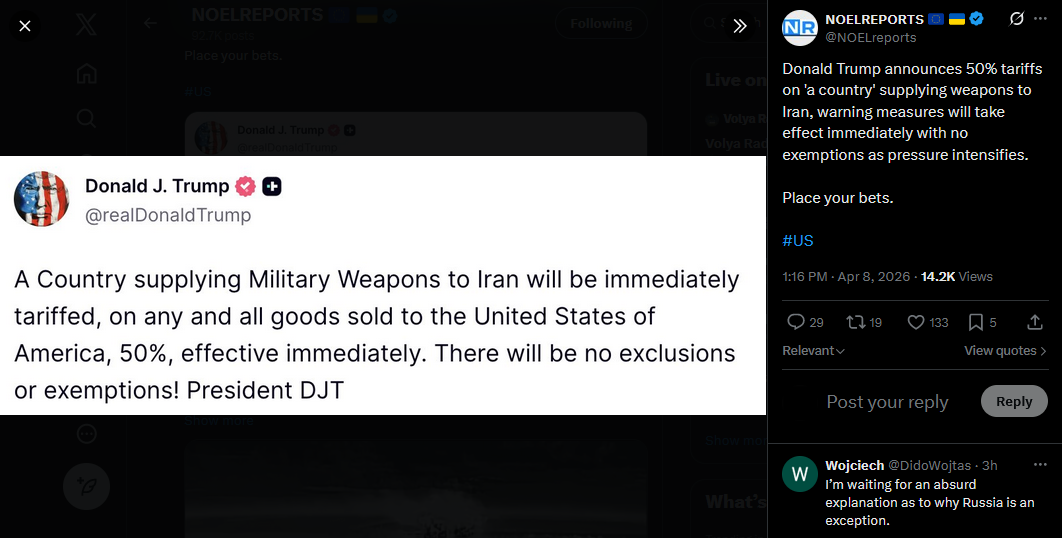Collapse the side panel with double chevron
This screenshot has width=1062, height=538.
(x=740, y=26)
